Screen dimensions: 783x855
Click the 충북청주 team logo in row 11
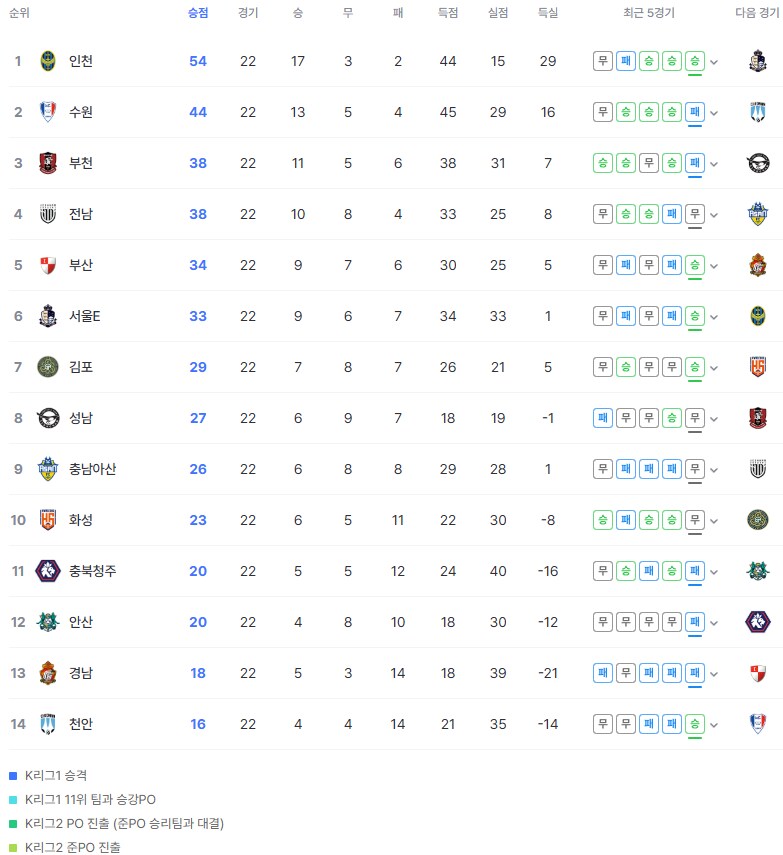coord(48,571)
